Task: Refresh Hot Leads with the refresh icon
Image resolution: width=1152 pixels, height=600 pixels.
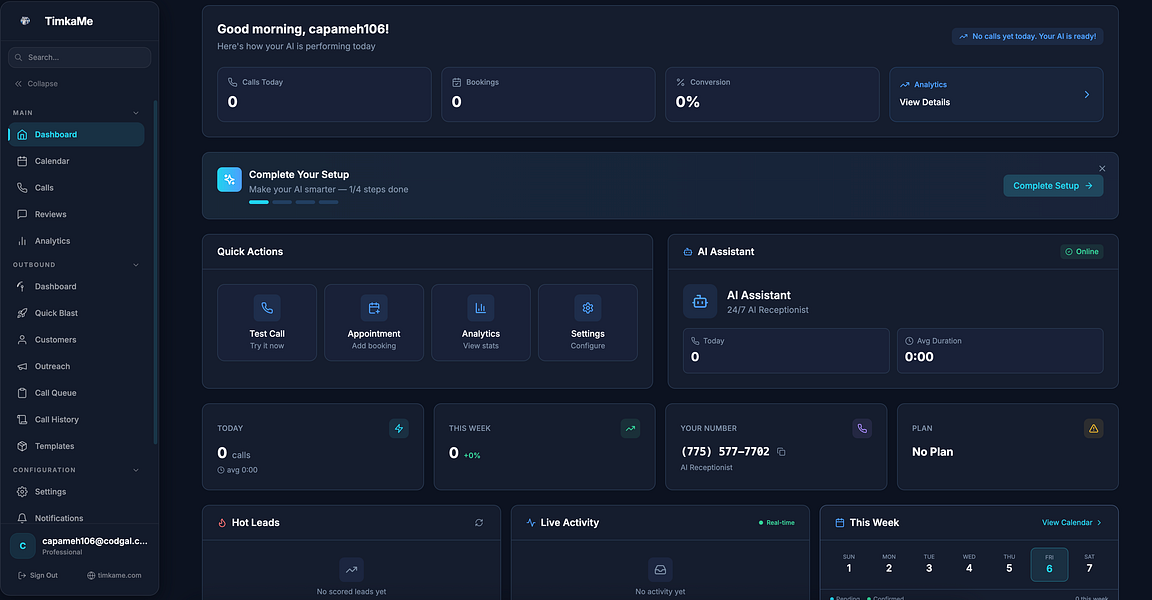Action: [x=479, y=523]
